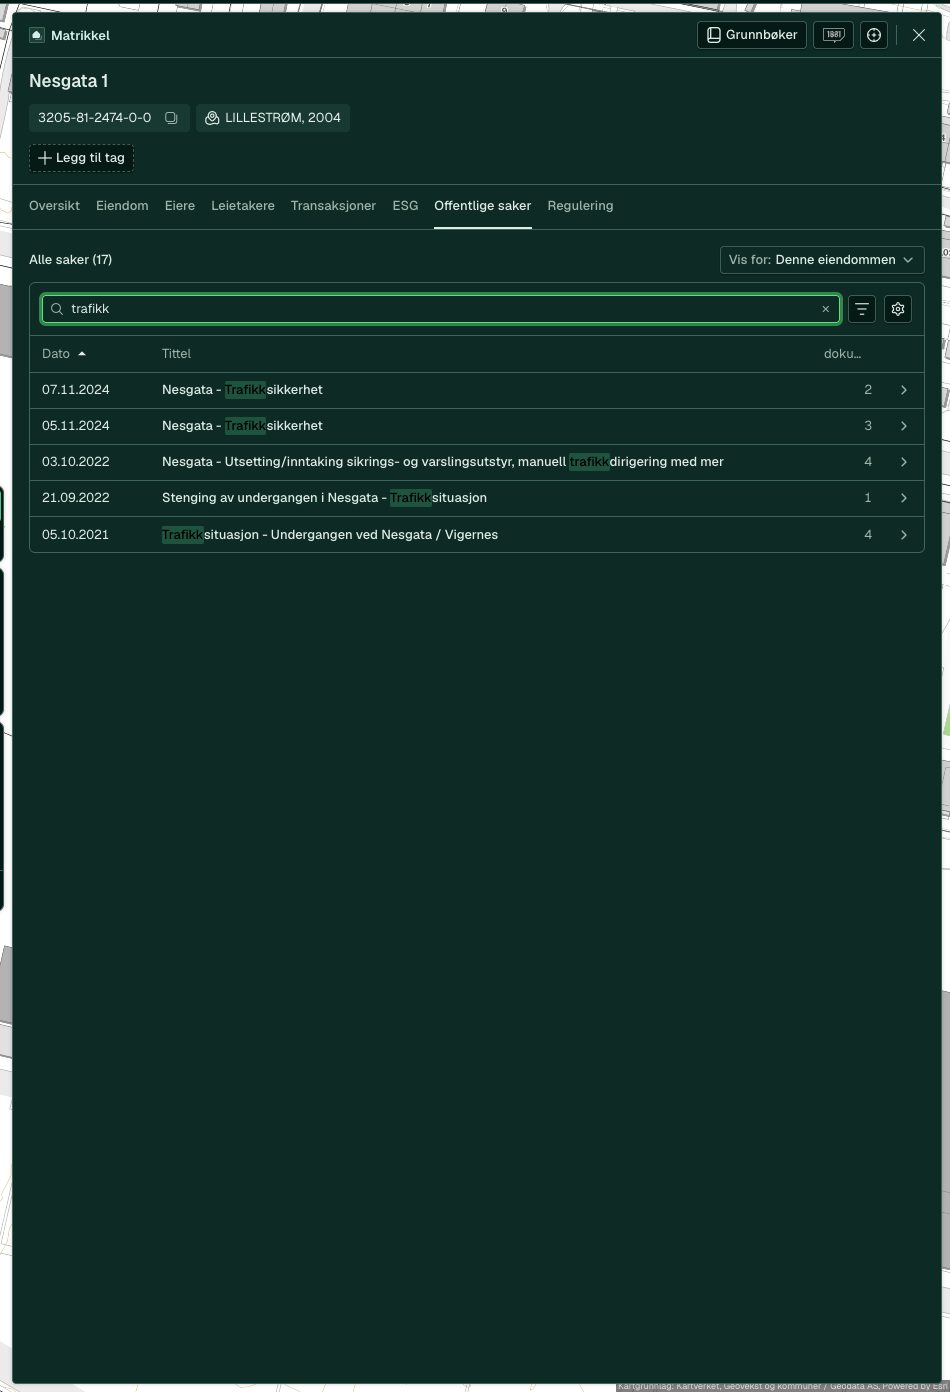Add a tag with Legg til tag

pos(81,158)
